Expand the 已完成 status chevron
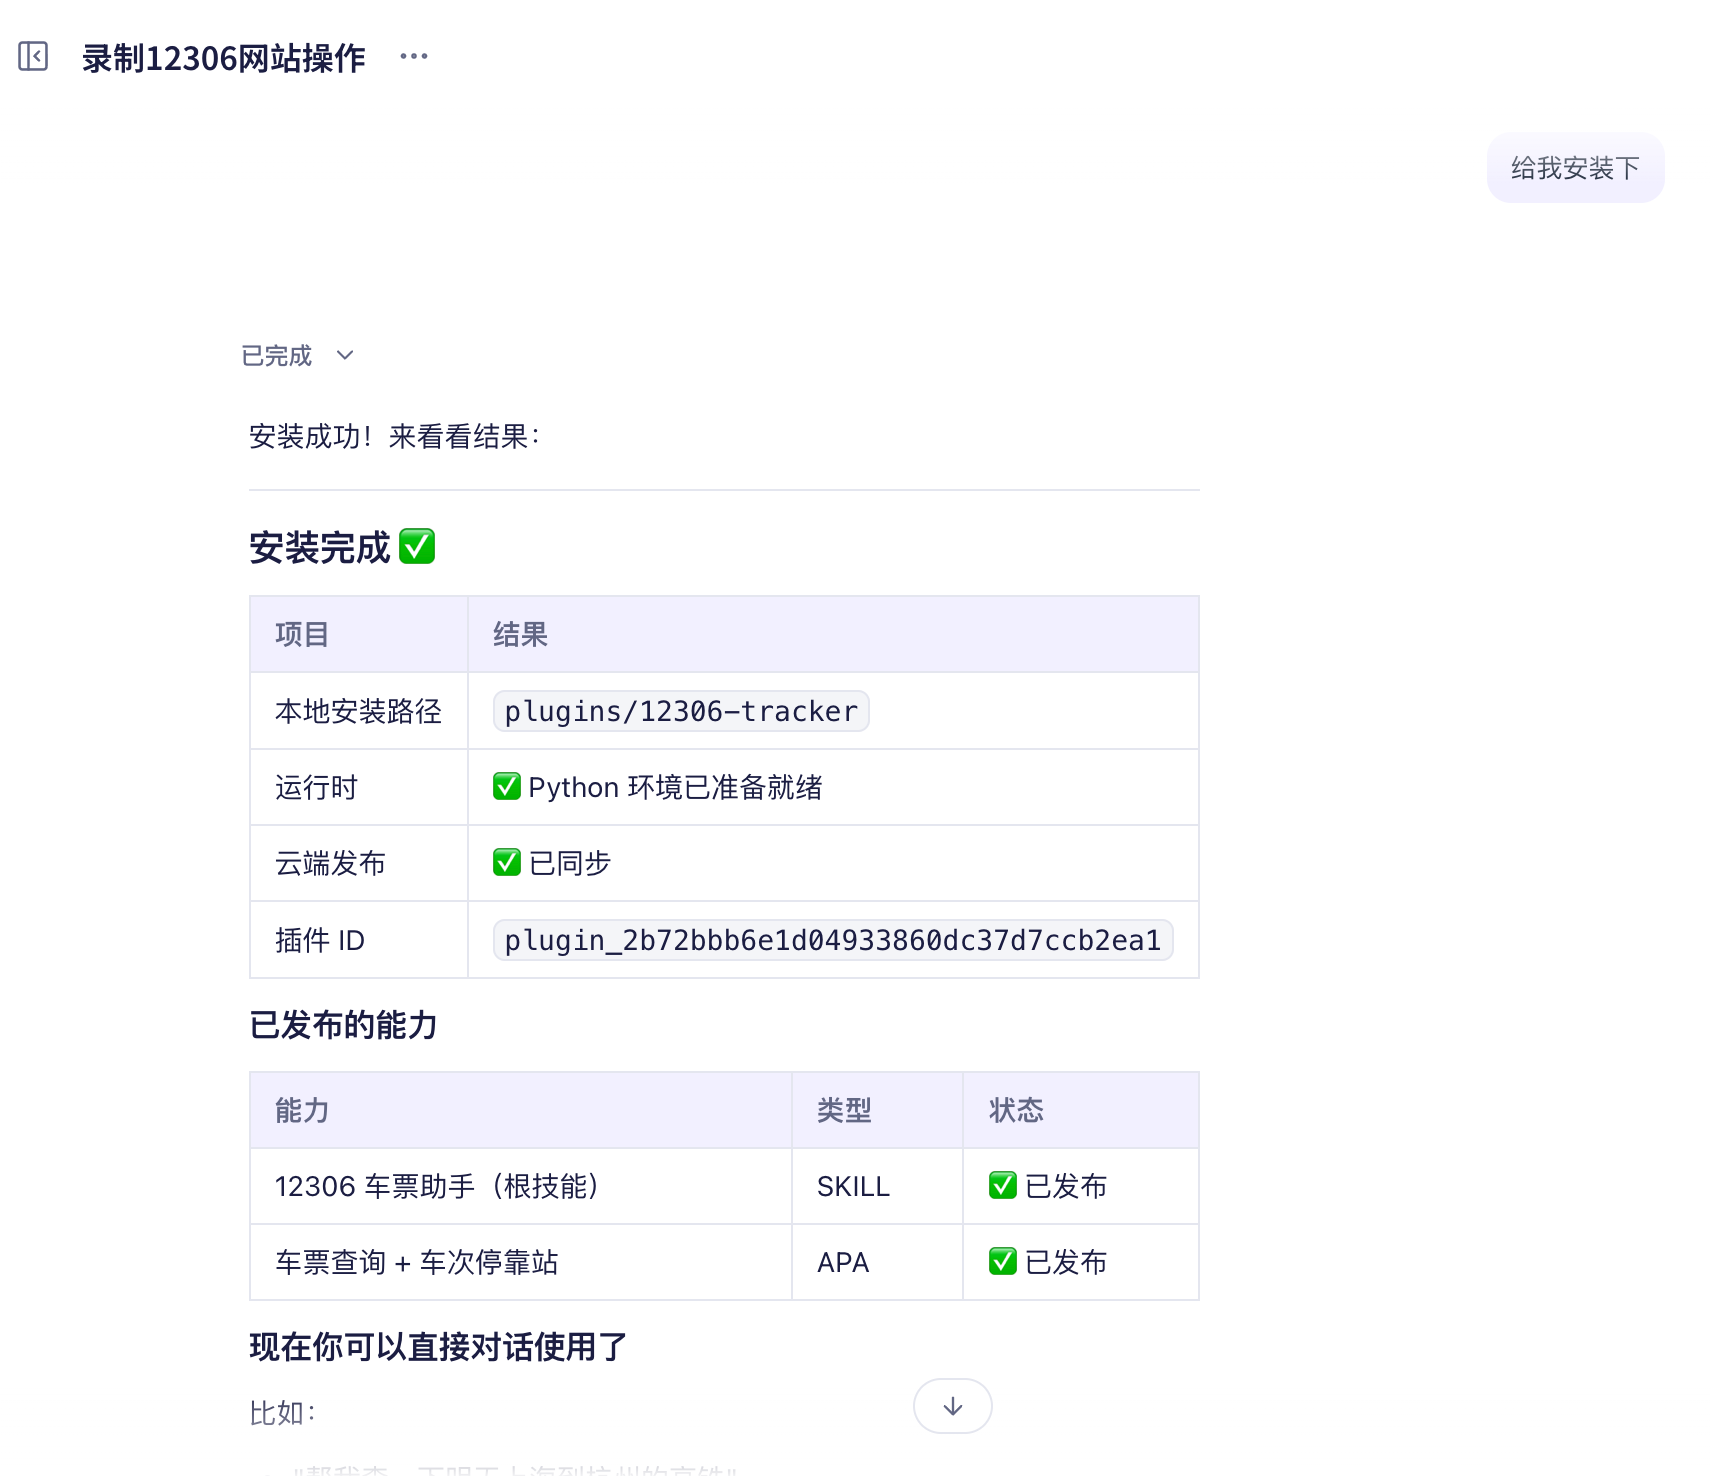 [345, 356]
